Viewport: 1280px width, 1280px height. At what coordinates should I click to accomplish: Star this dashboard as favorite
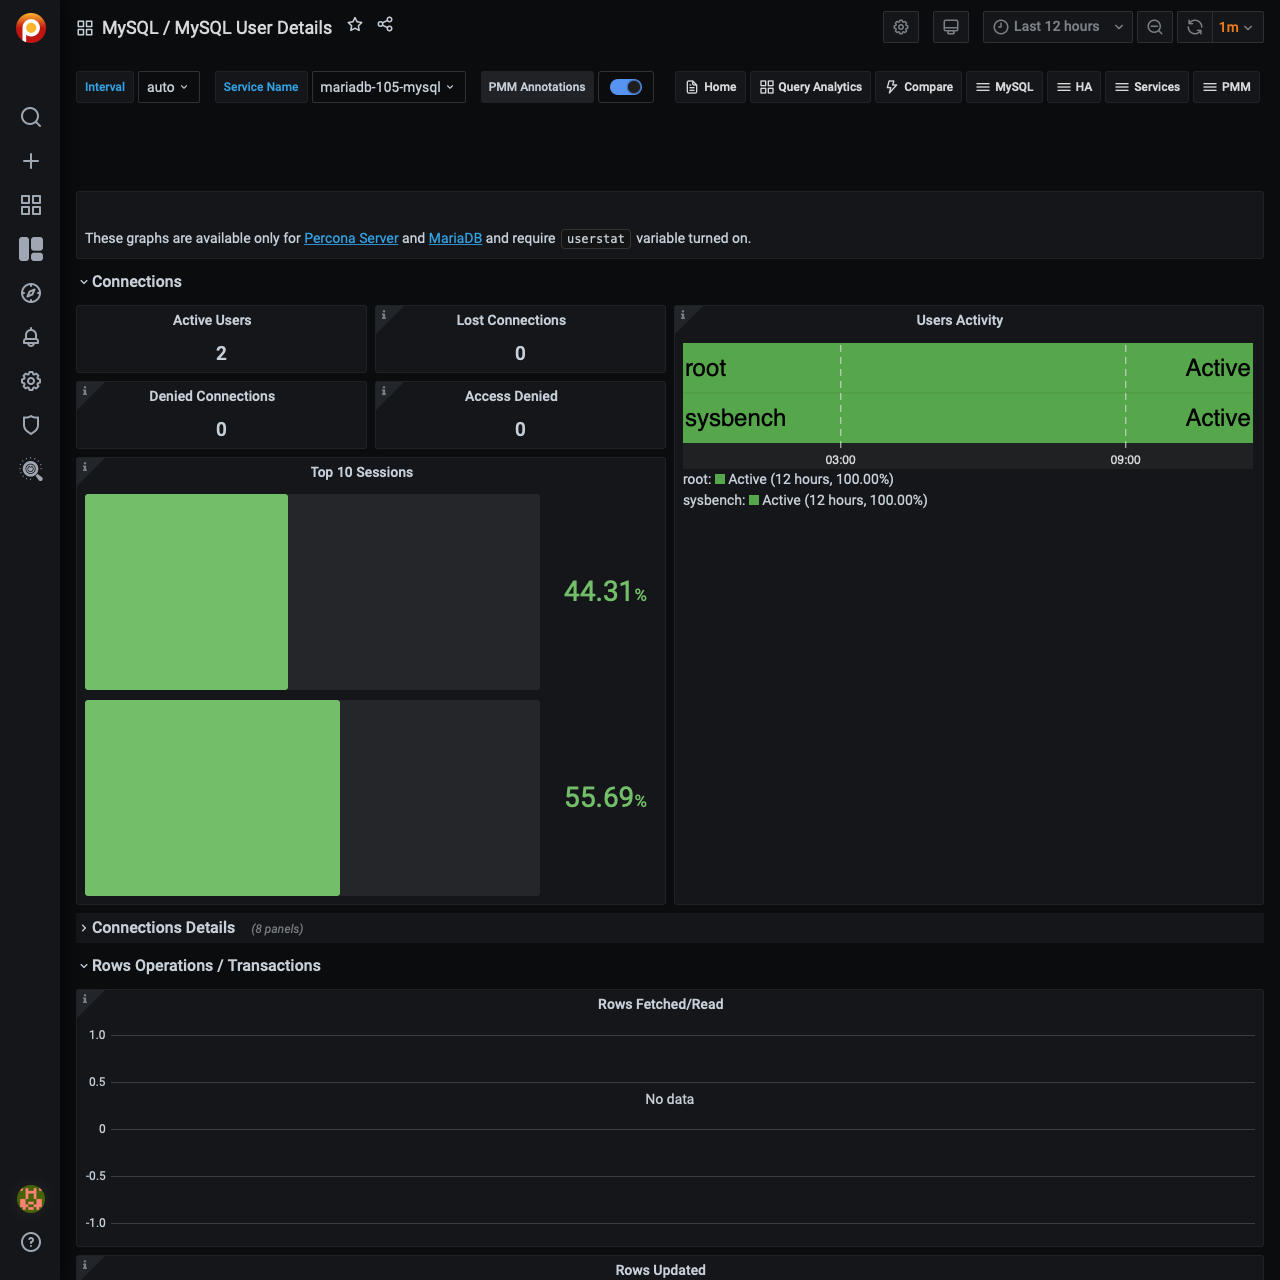point(355,25)
